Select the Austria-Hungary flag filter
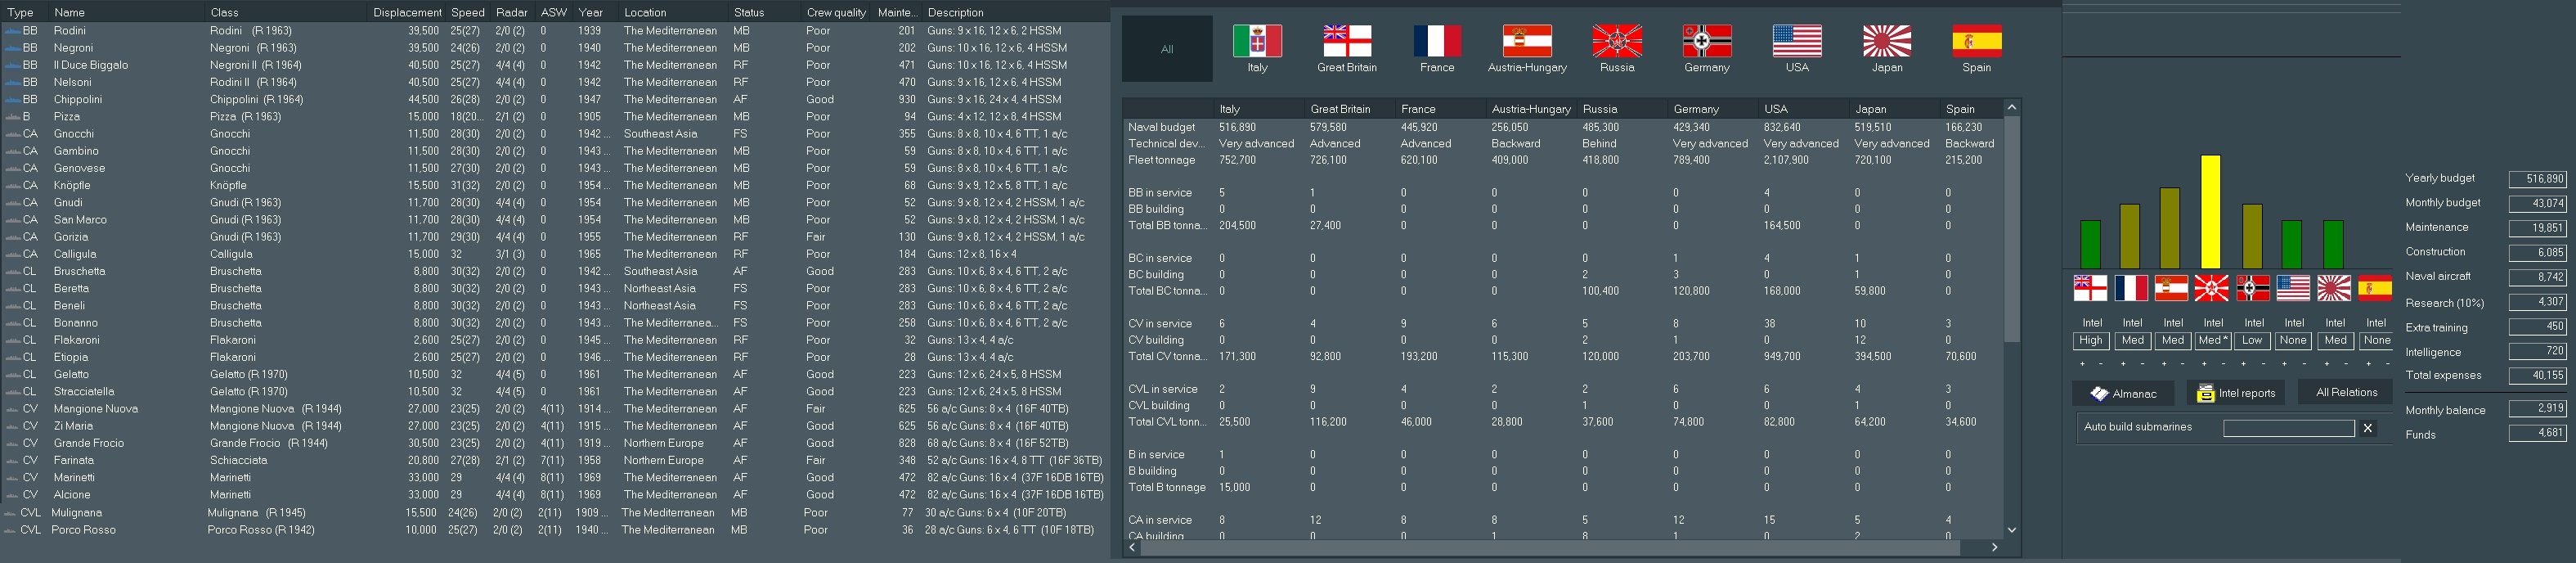The height and width of the screenshot is (563, 2576). (x=1527, y=41)
